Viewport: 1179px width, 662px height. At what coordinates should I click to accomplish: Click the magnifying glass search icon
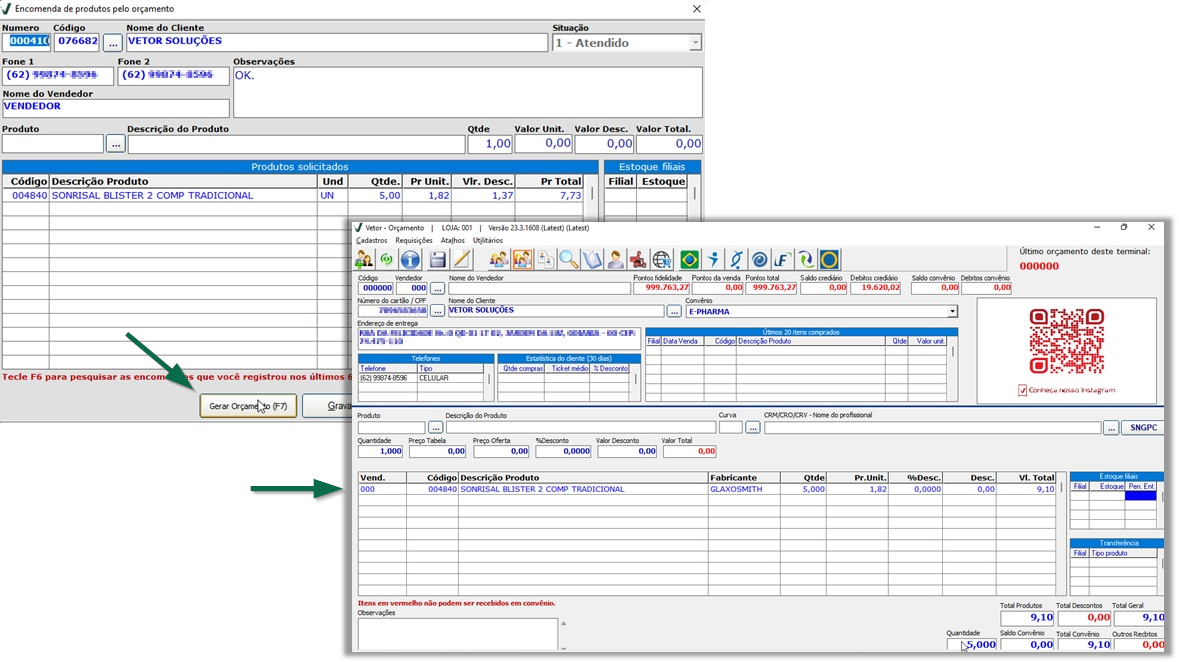[568, 260]
